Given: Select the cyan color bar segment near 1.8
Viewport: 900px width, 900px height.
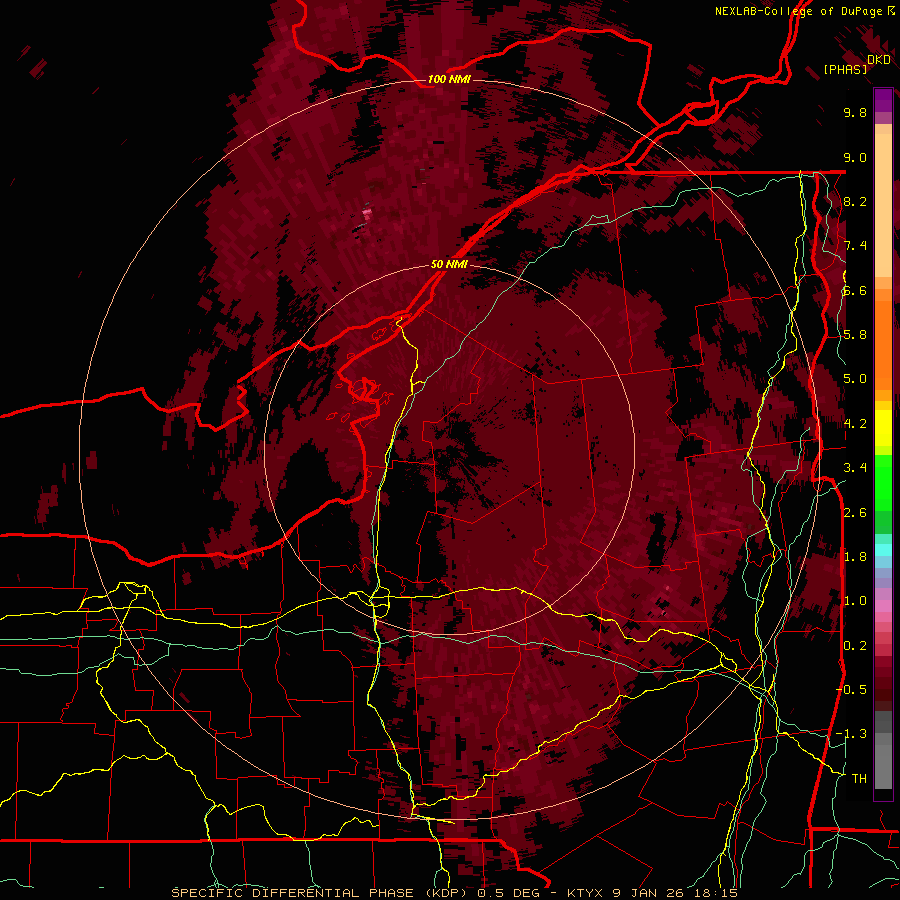Looking at the screenshot, I should click(883, 550).
